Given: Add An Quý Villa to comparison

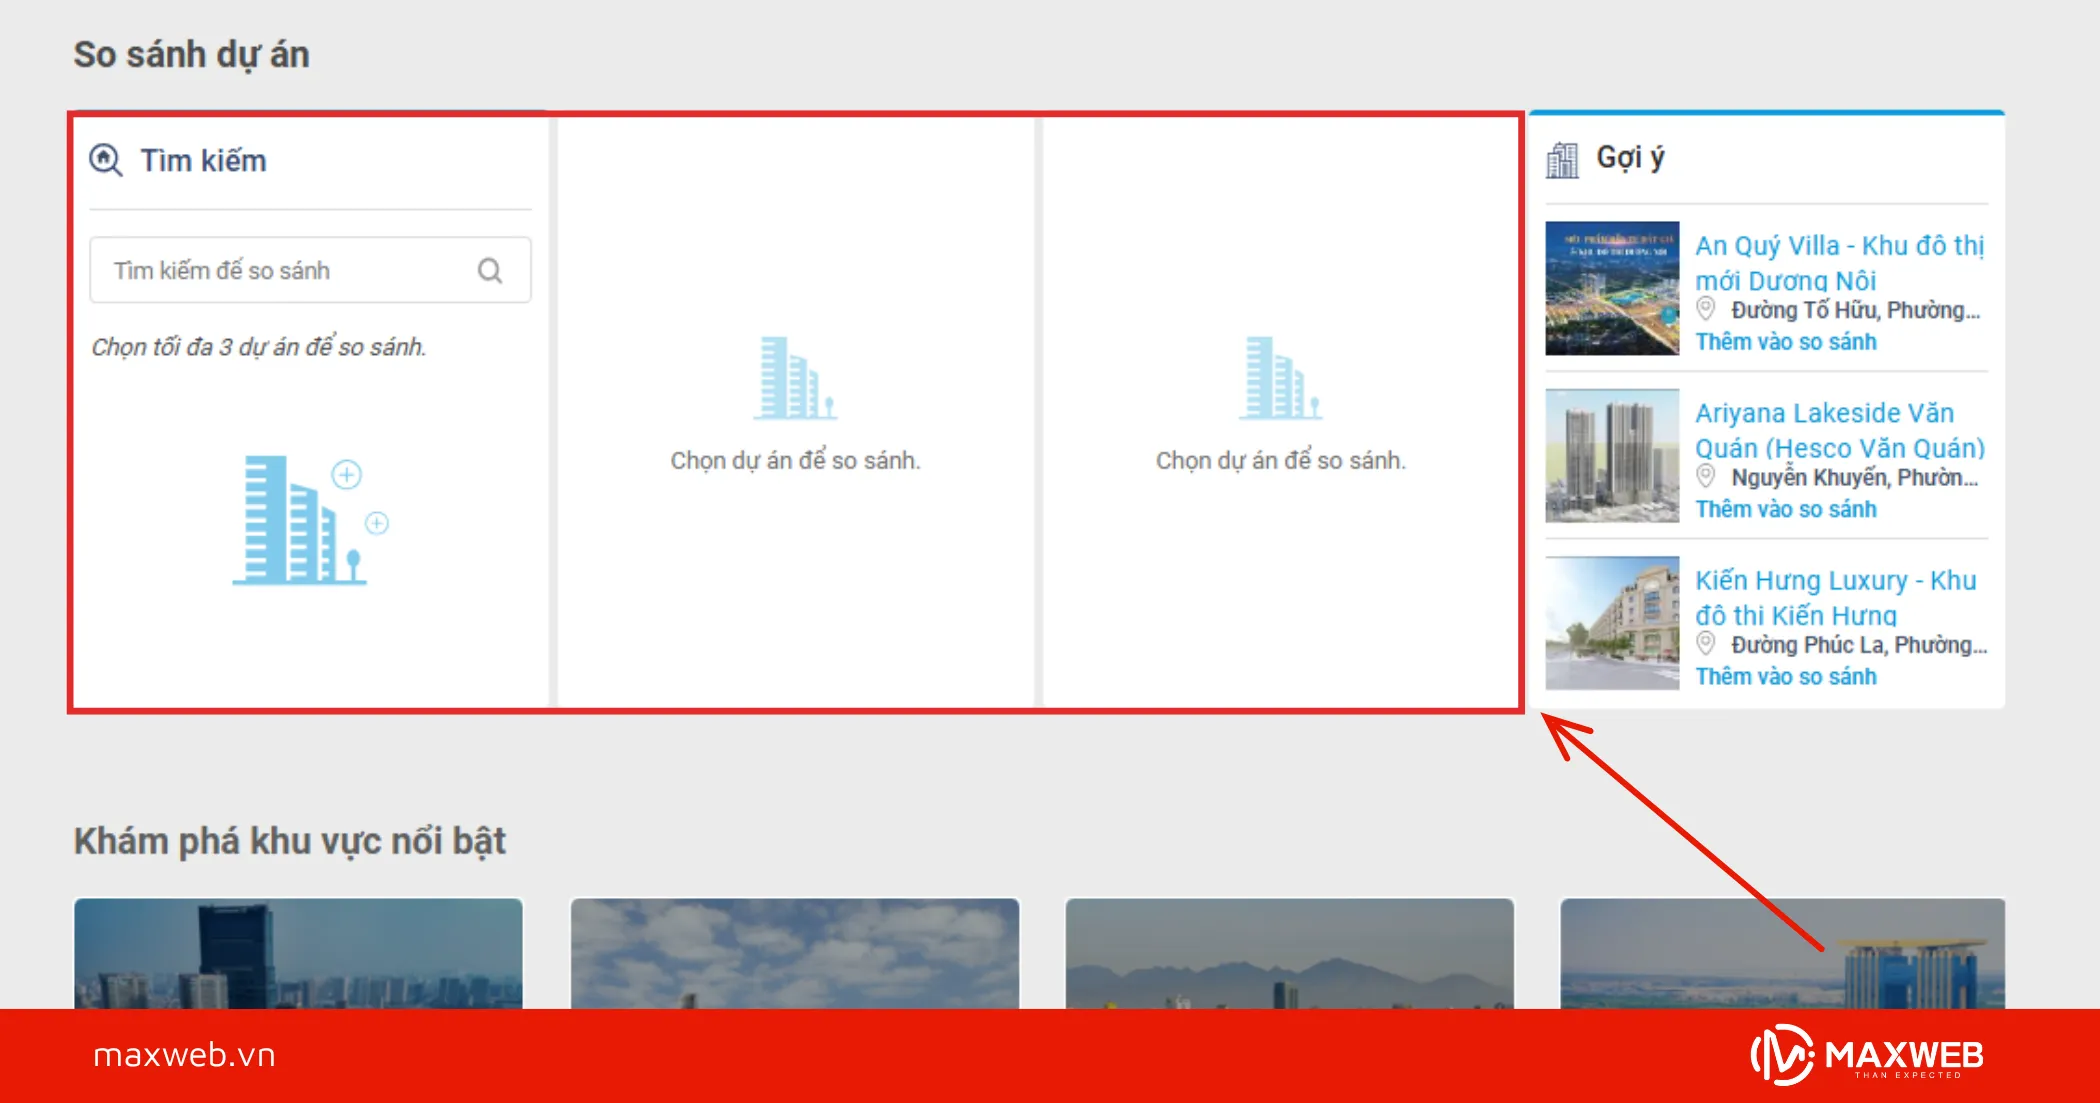Looking at the screenshot, I should 1785,342.
